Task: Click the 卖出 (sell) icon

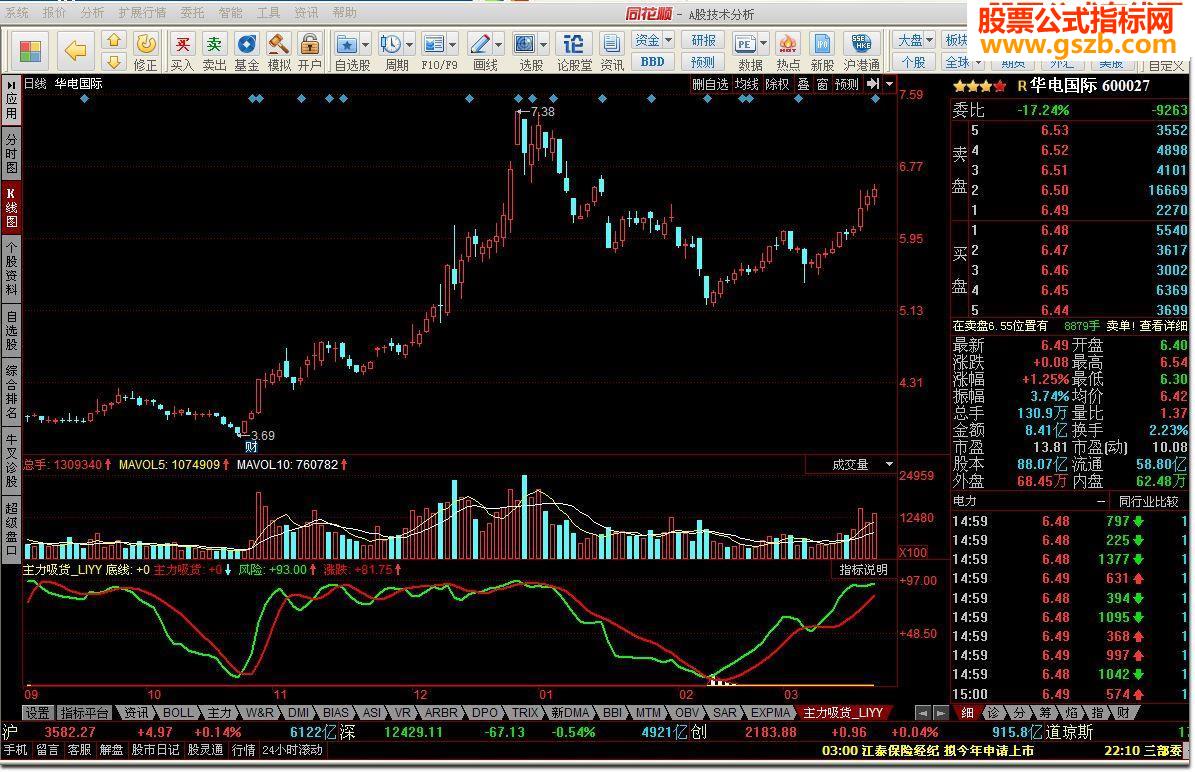Action: (214, 51)
